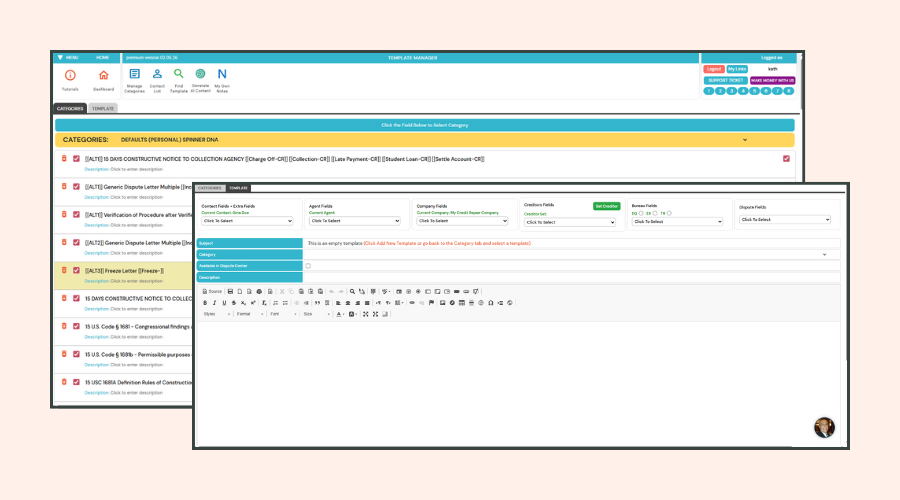This screenshot has height=500, width=900.
Task: Toggle checkbox for Verification of Procedure row
Action: pyautogui.click(x=76, y=215)
